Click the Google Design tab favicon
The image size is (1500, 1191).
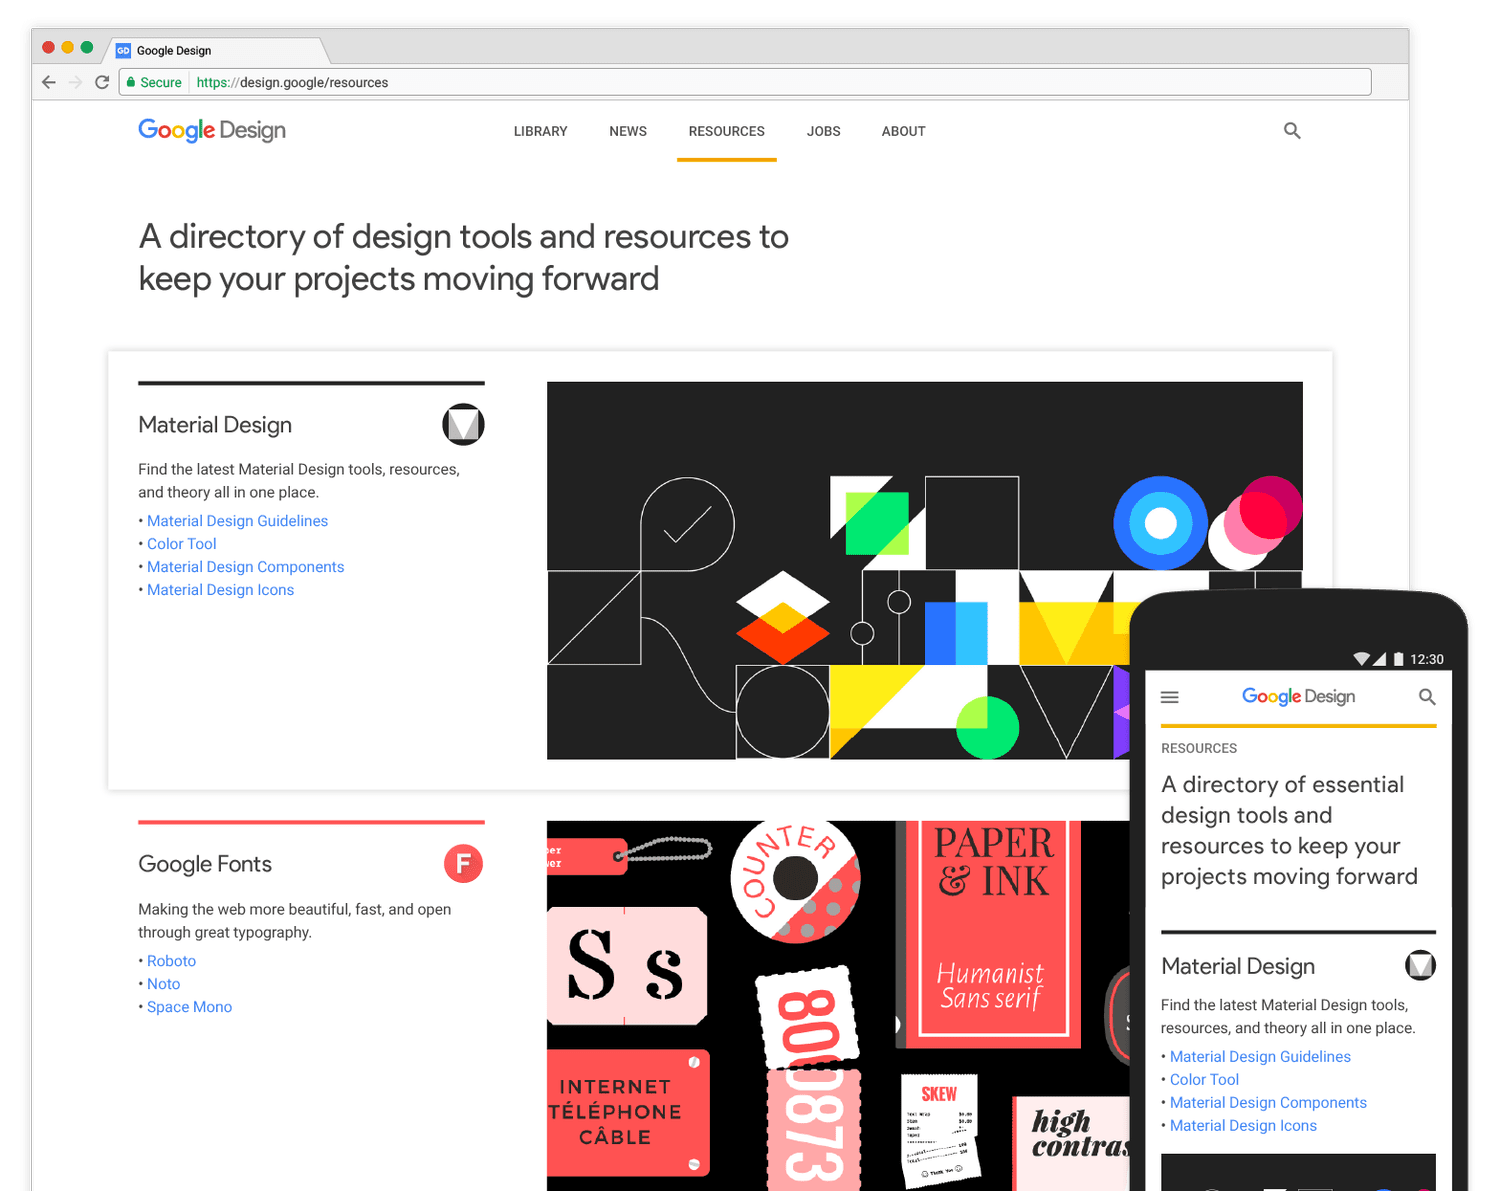[x=123, y=50]
